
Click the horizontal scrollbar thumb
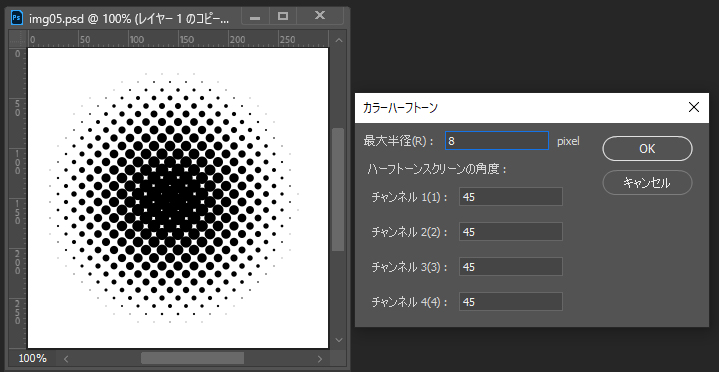click(192, 358)
